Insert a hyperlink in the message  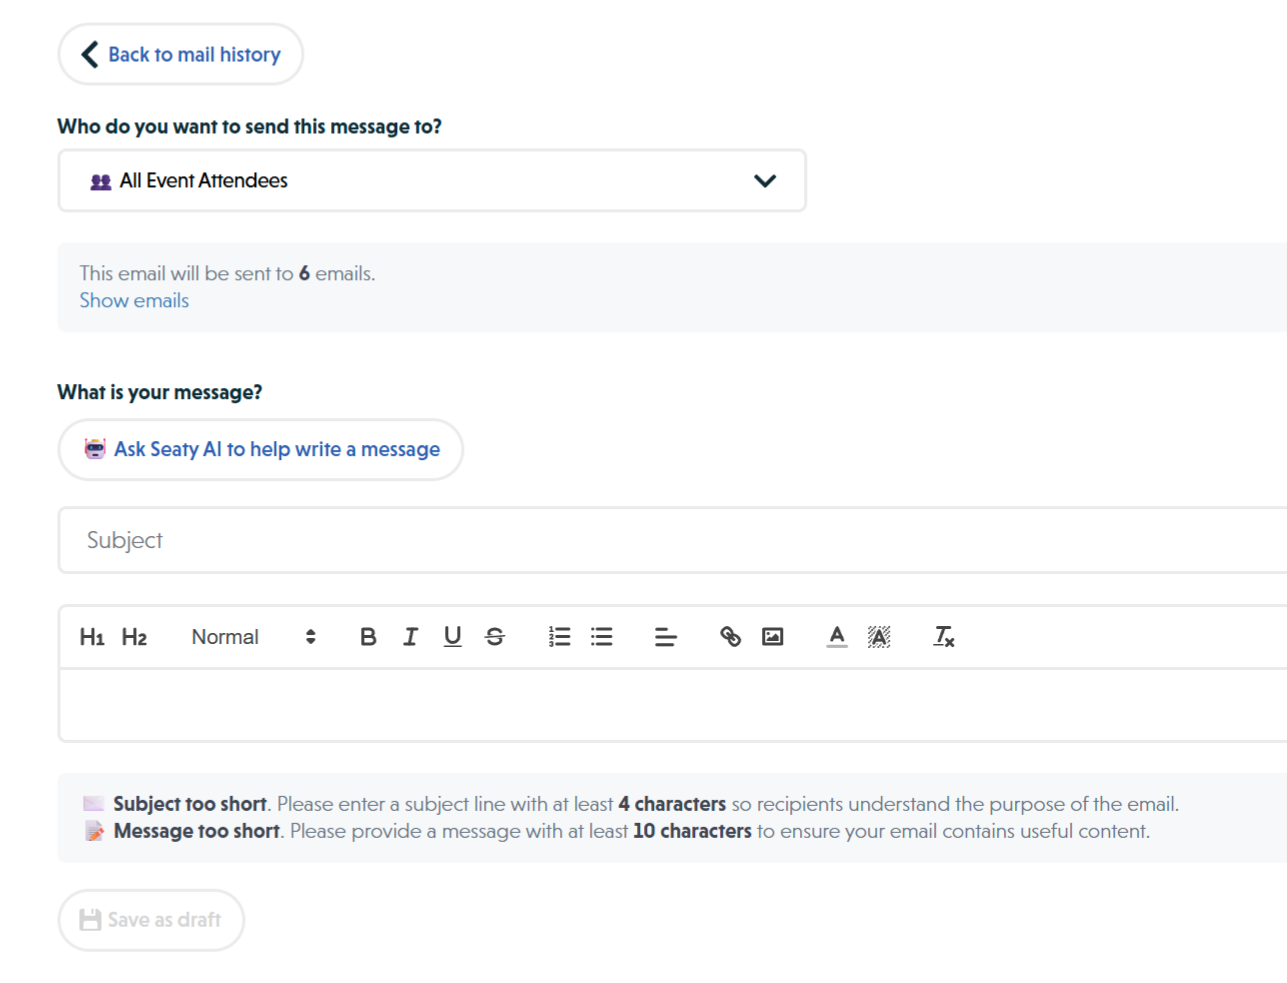point(730,636)
